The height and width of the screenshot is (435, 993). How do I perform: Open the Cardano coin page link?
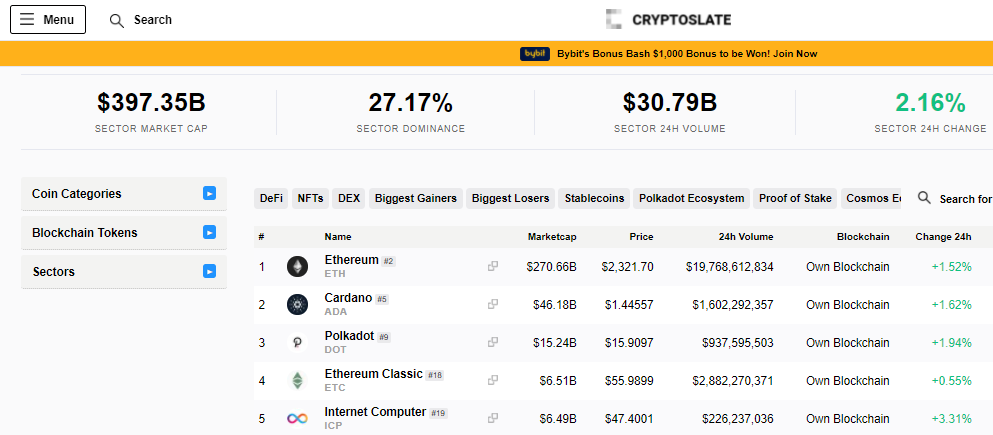(348, 298)
